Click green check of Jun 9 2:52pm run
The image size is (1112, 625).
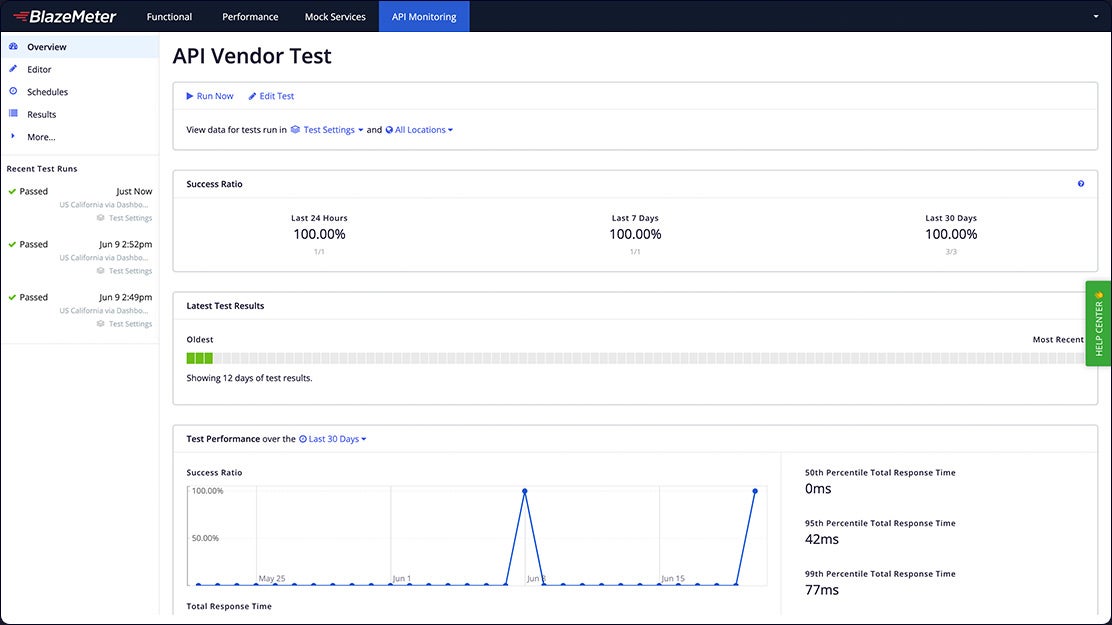tap(12, 244)
